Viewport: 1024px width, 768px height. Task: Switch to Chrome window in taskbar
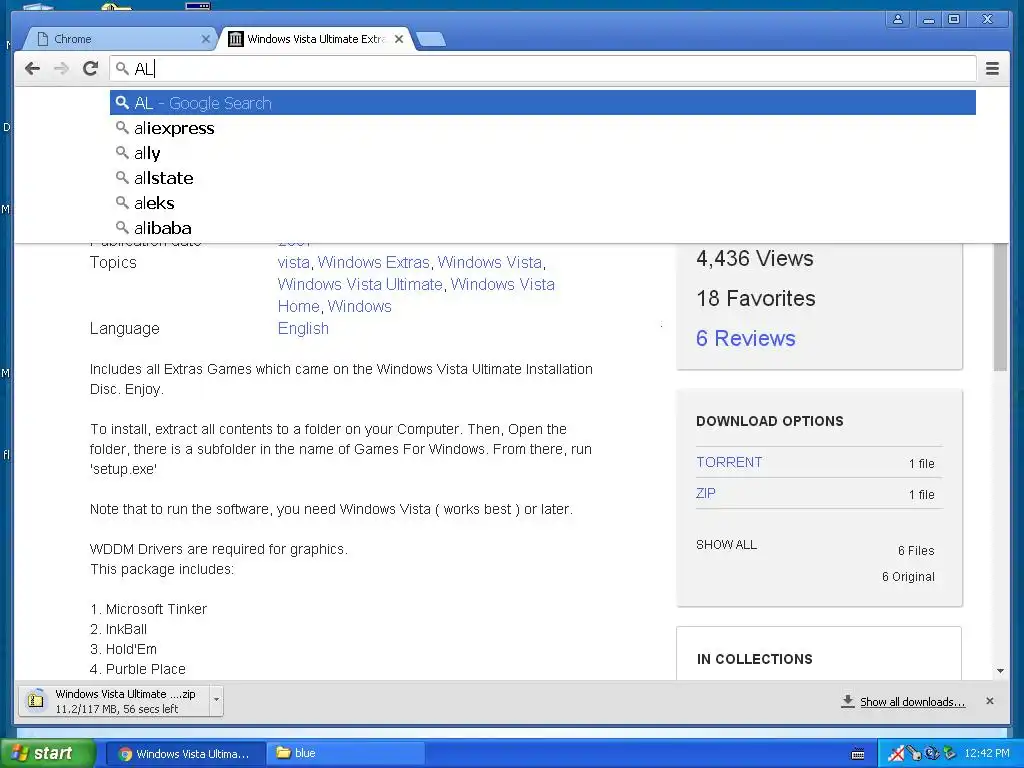(x=185, y=754)
